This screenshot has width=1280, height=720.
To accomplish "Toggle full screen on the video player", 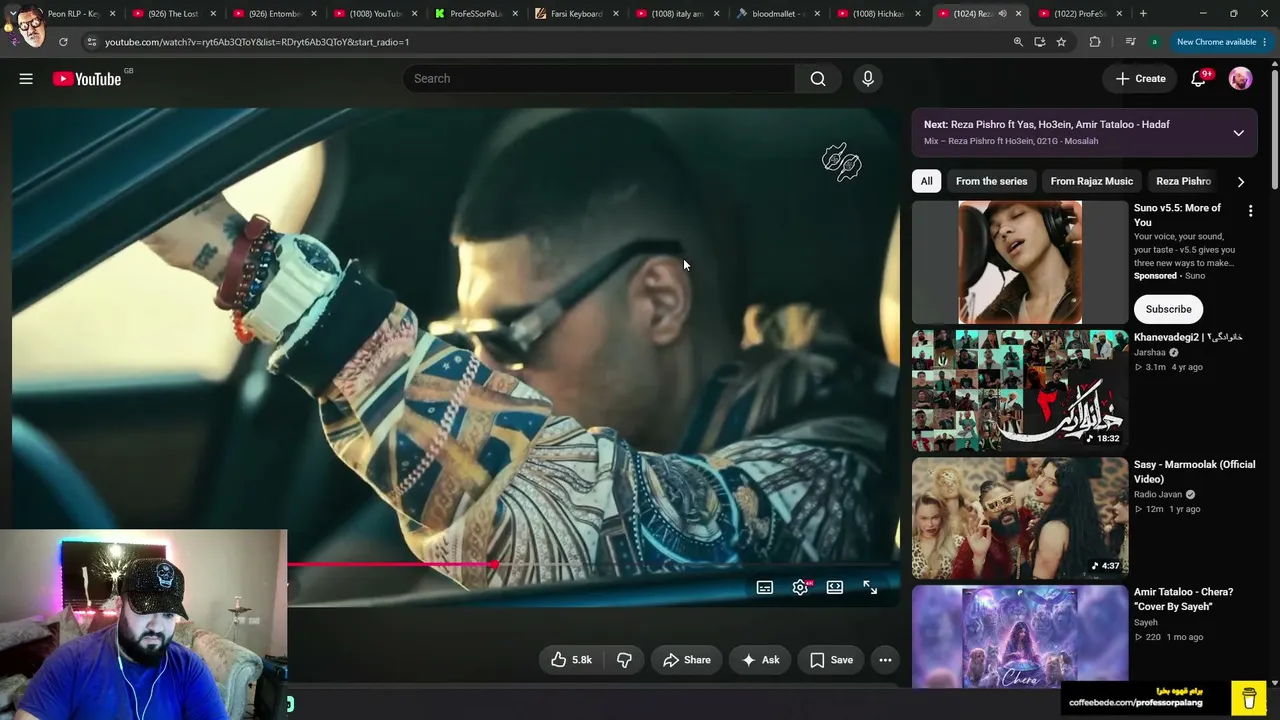I will 870,588.
